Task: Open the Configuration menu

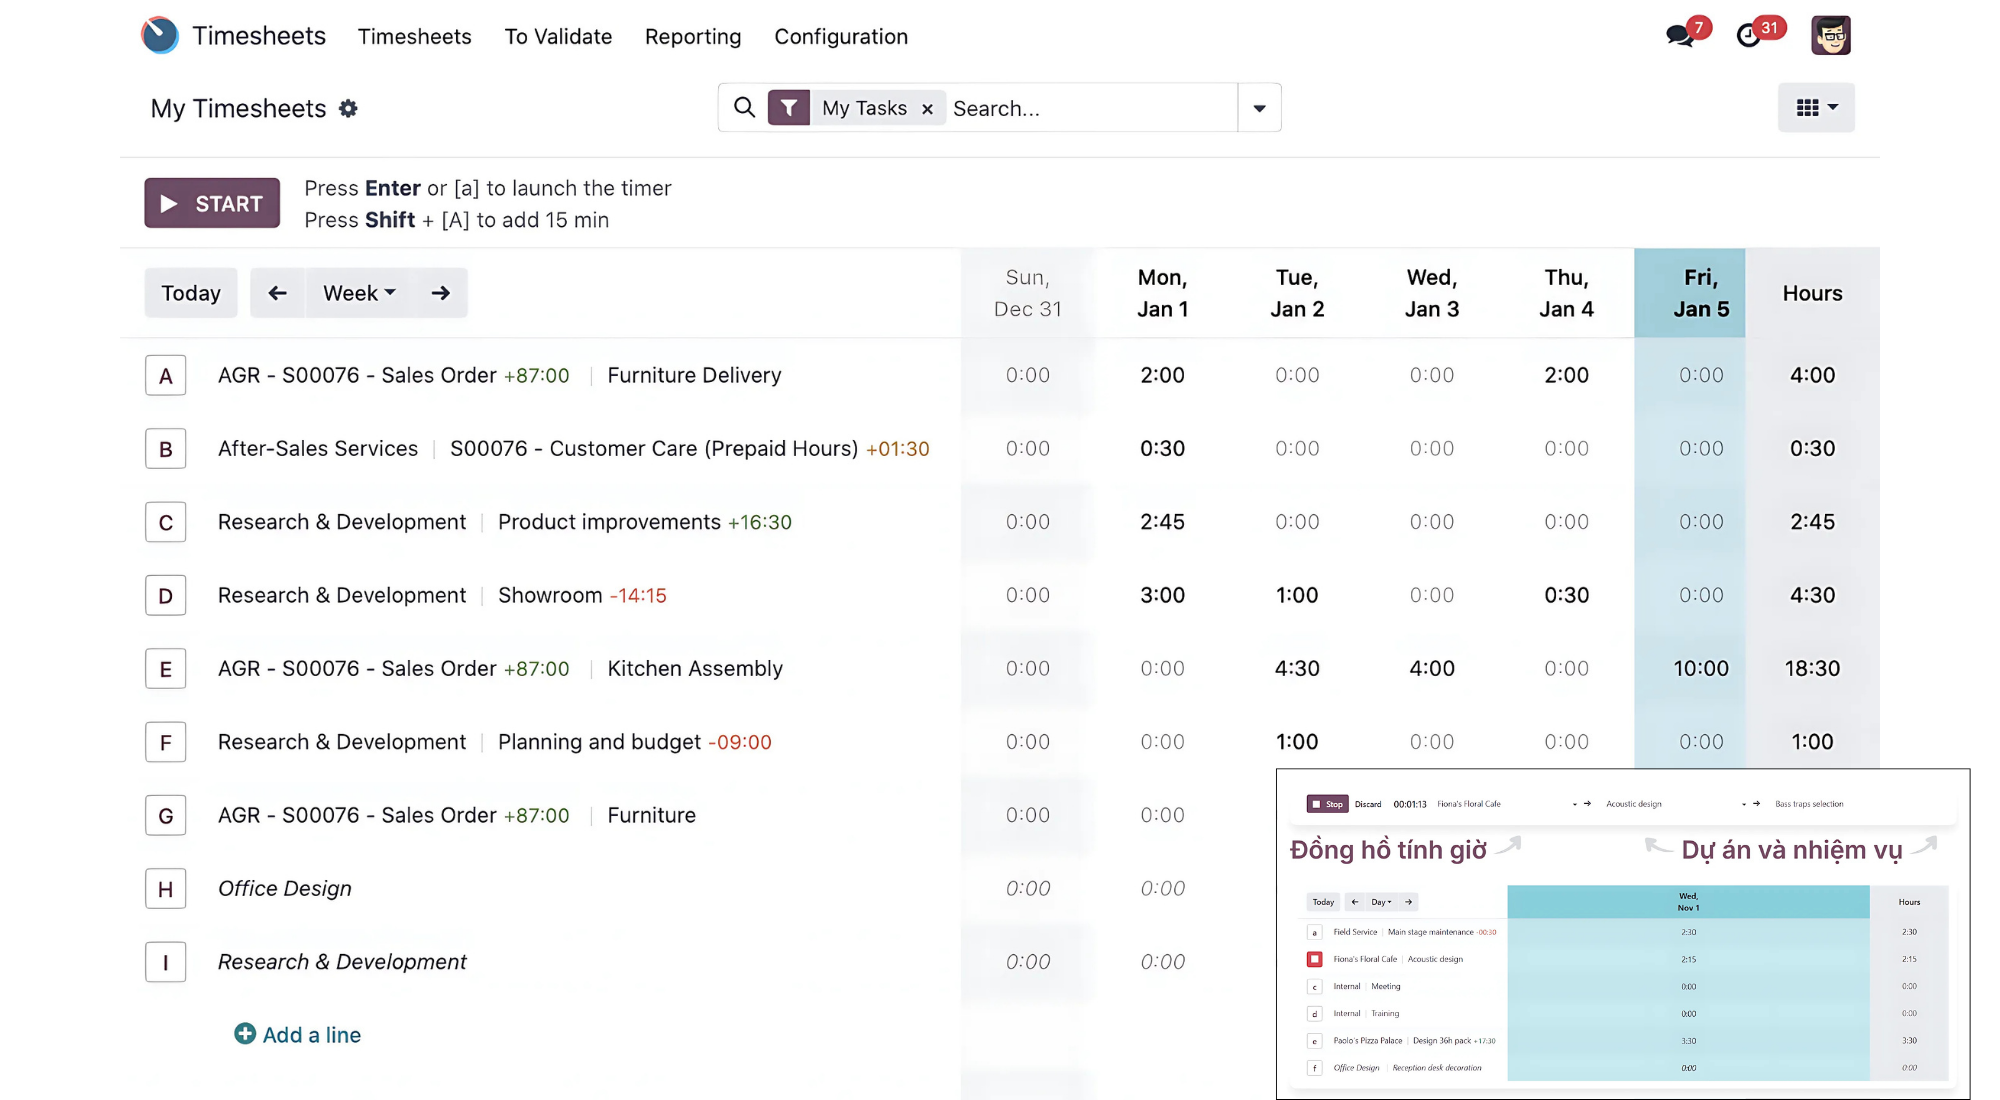Action: click(x=840, y=37)
